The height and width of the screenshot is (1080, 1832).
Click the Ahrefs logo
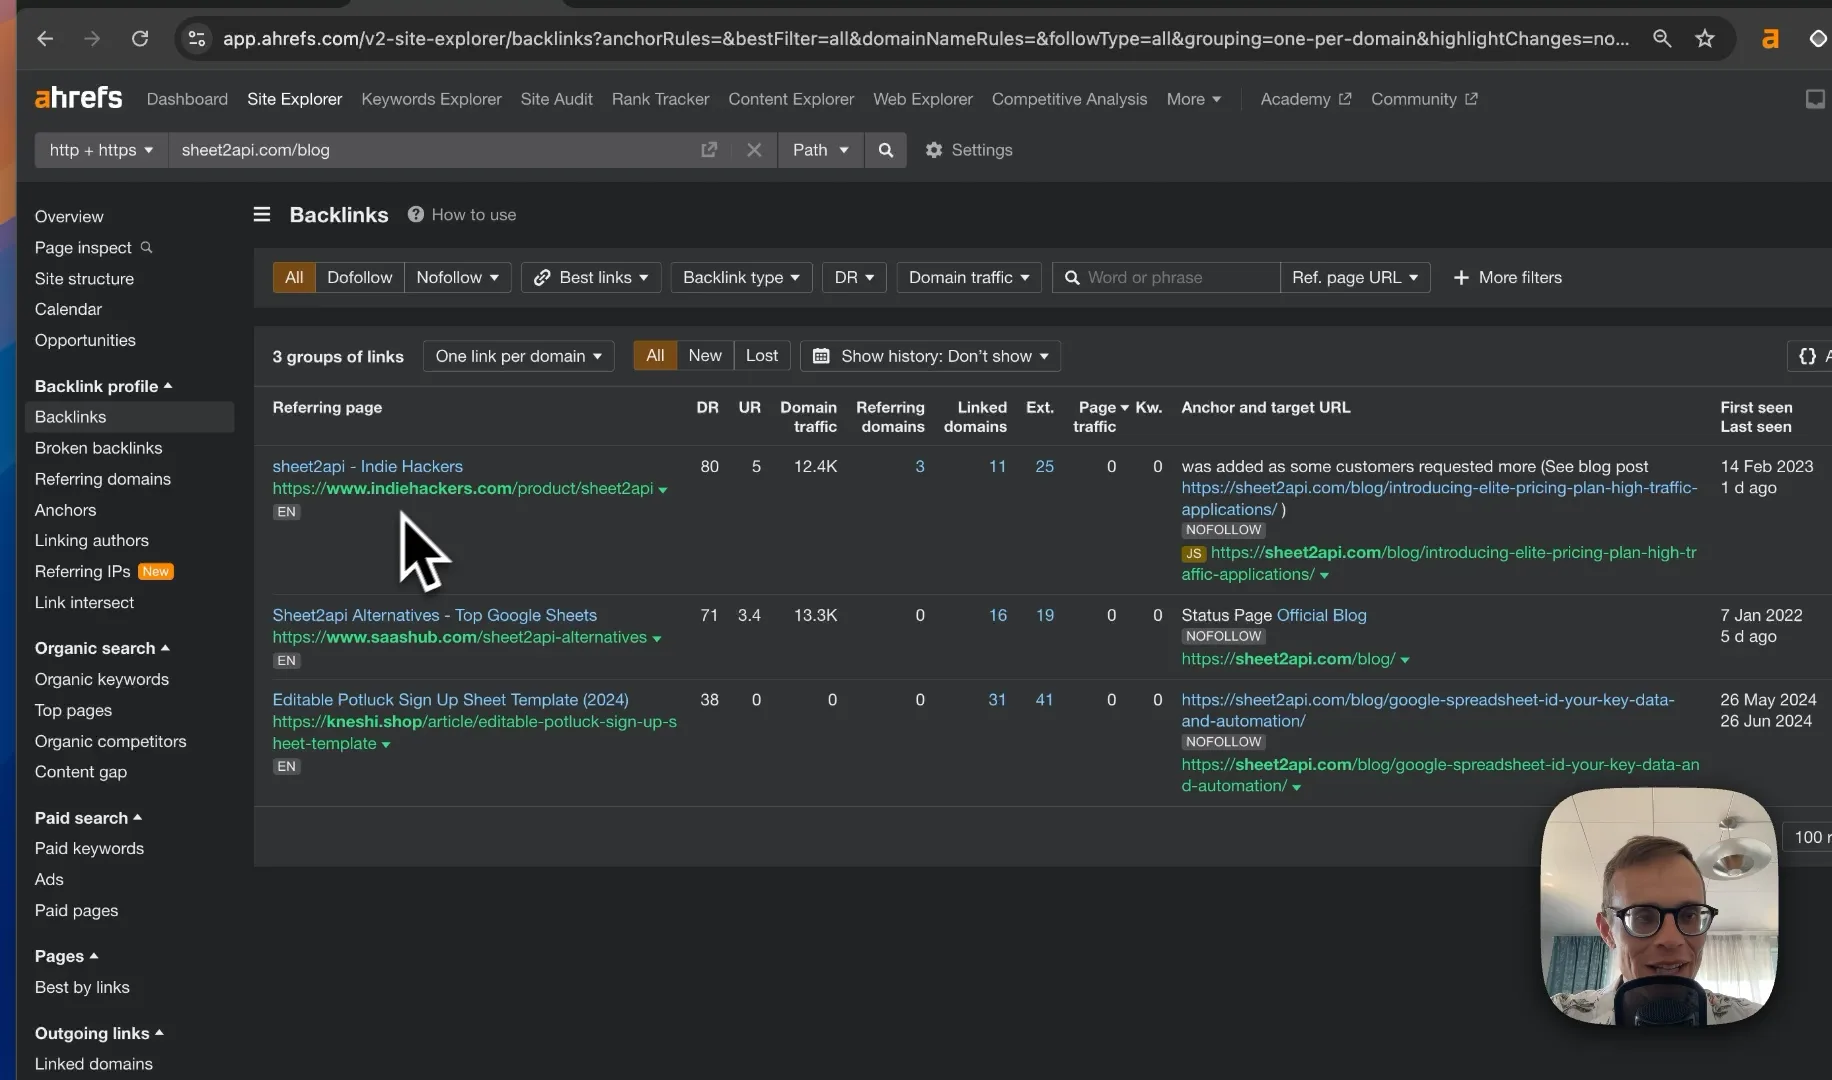click(x=78, y=98)
